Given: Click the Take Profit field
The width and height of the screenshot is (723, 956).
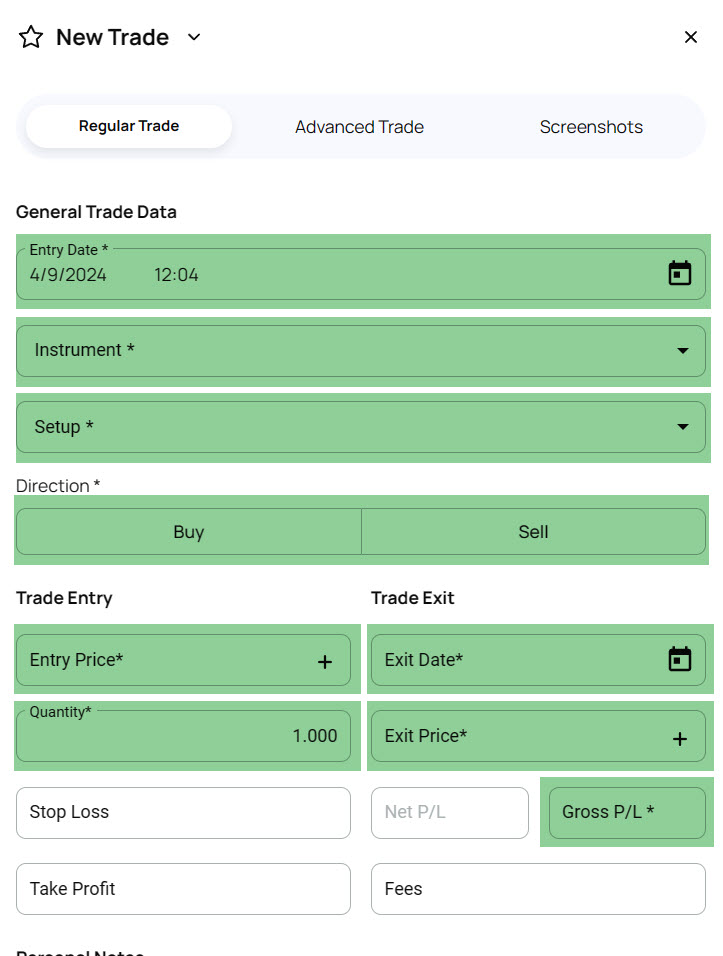Looking at the screenshot, I should click(183, 889).
